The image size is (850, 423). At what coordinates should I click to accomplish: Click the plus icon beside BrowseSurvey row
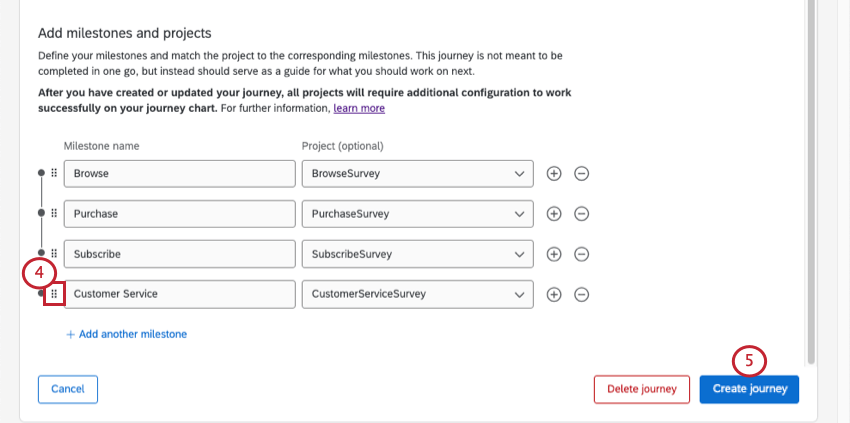(x=554, y=173)
